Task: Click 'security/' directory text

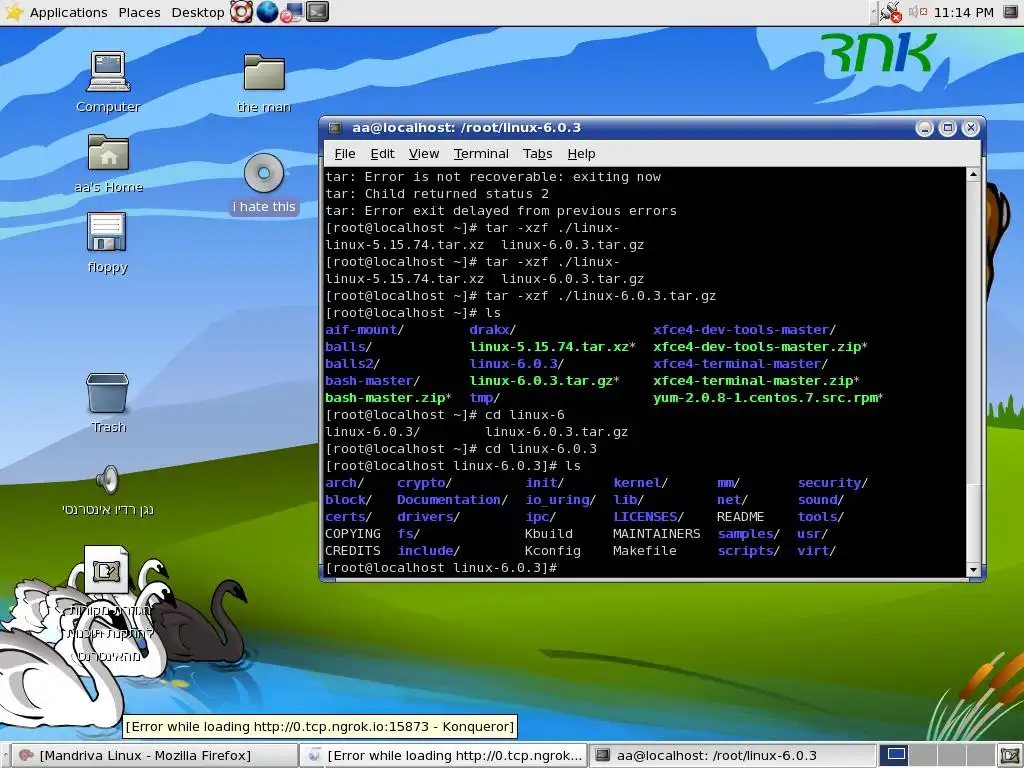Action: click(833, 483)
